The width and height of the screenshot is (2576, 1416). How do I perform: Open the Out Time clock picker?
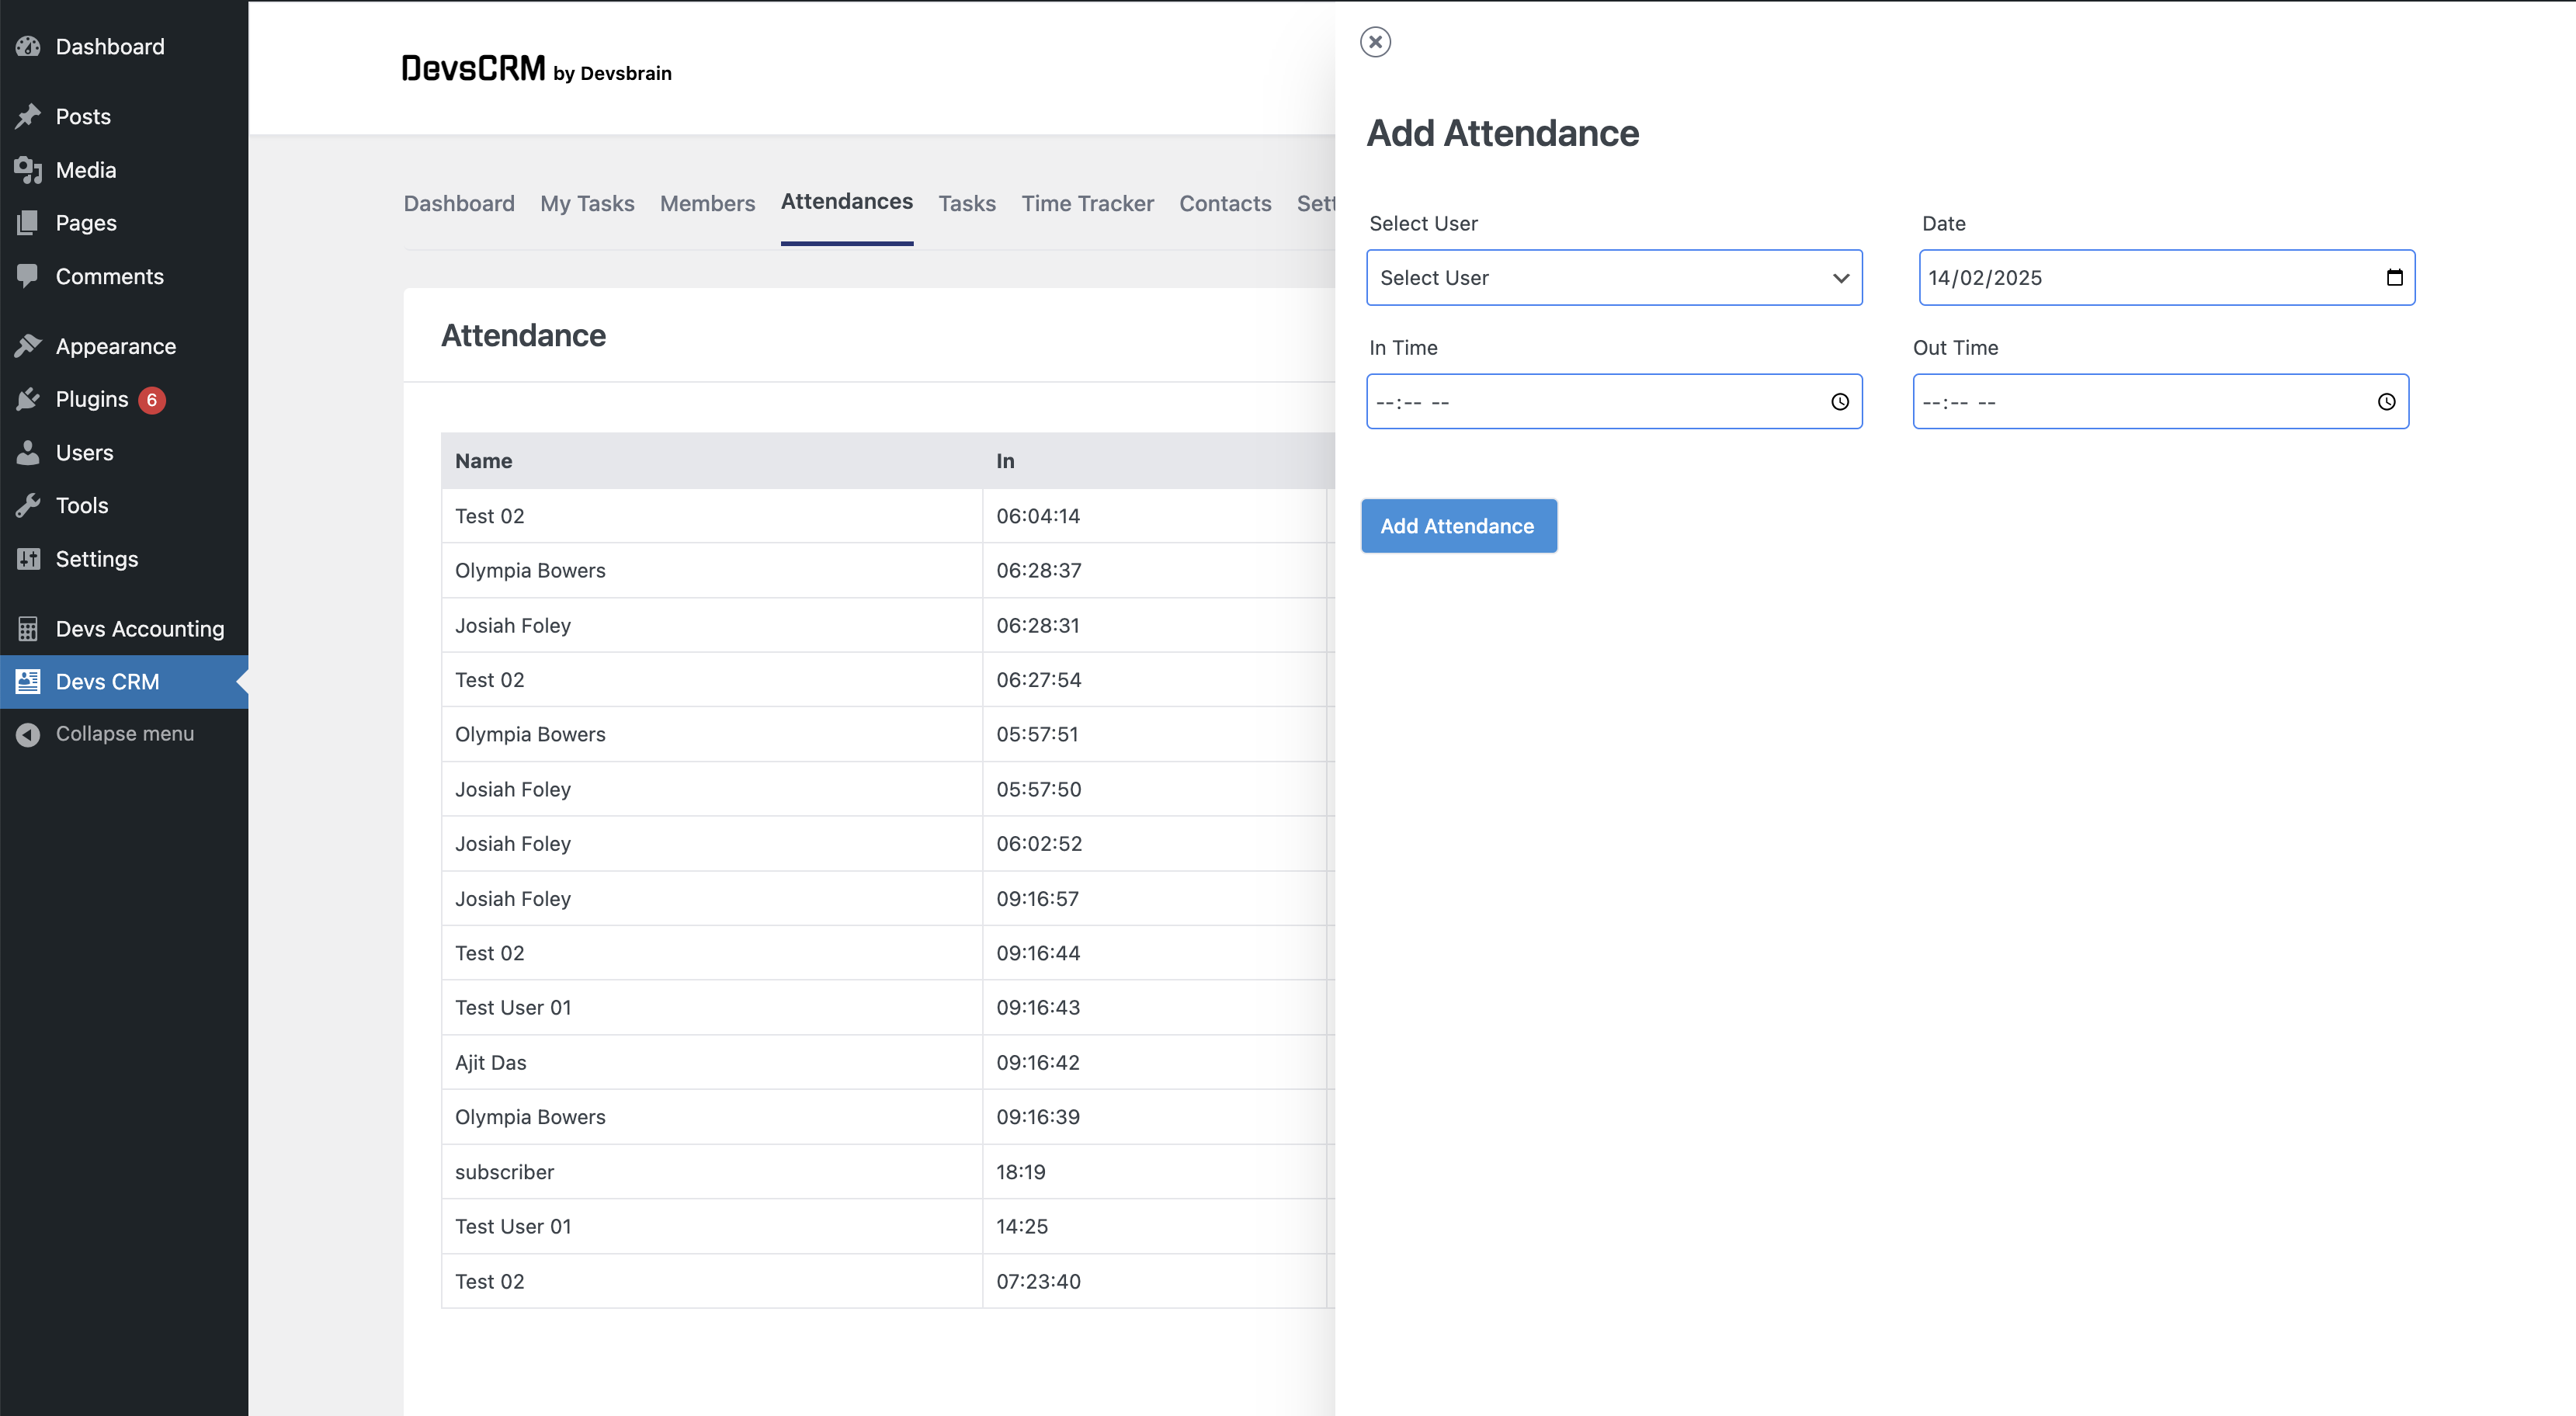[x=2386, y=402]
